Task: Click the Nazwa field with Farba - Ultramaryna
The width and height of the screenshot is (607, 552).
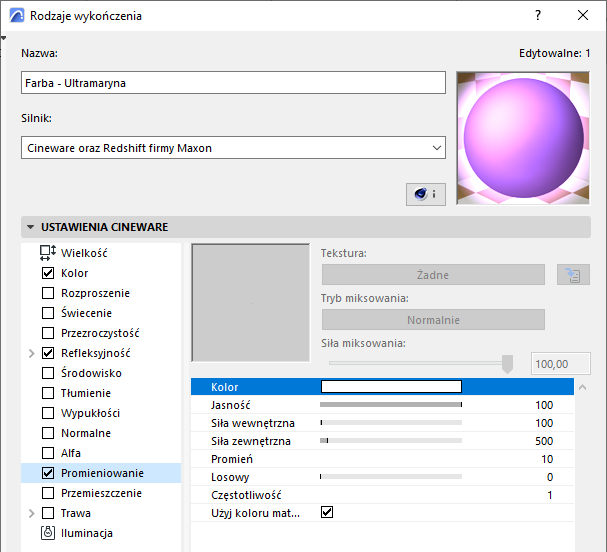Action: point(233,82)
